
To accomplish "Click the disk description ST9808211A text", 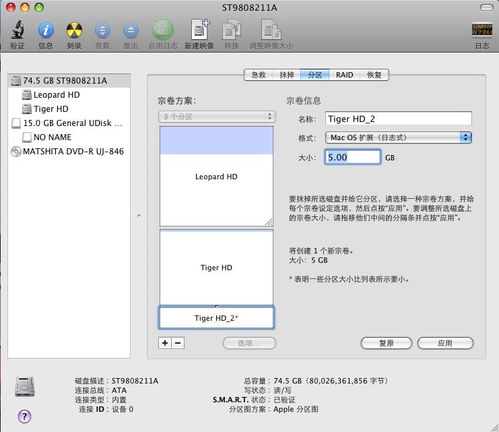I will tap(135, 381).
